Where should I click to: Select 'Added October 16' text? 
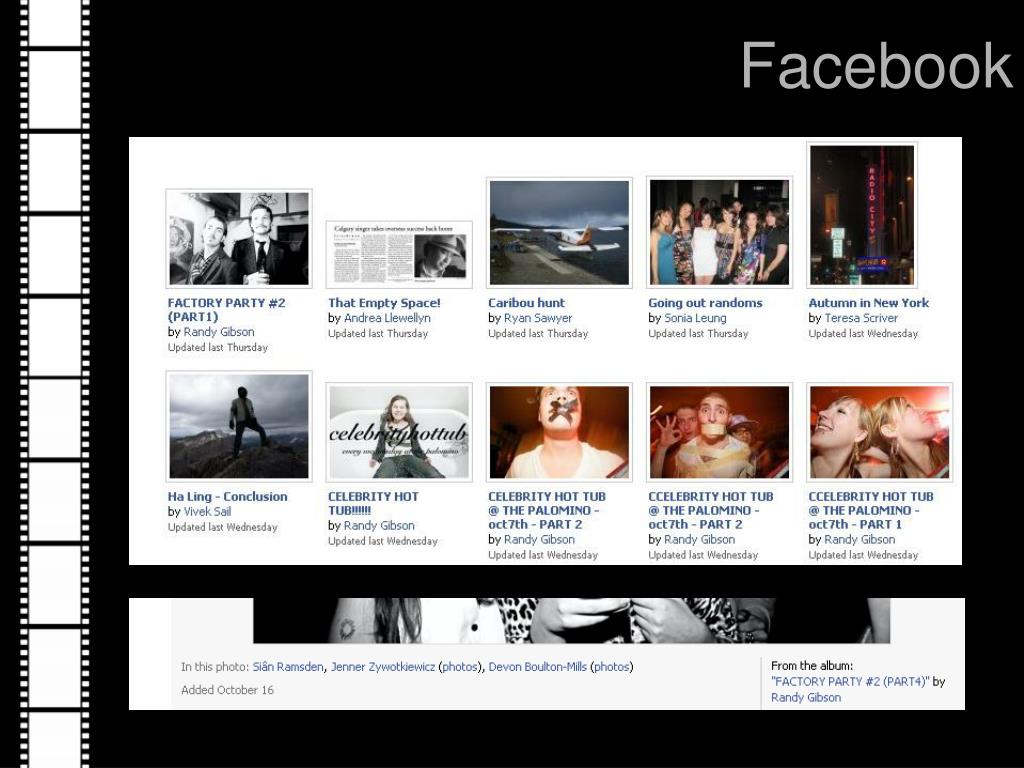tap(227, 690)
